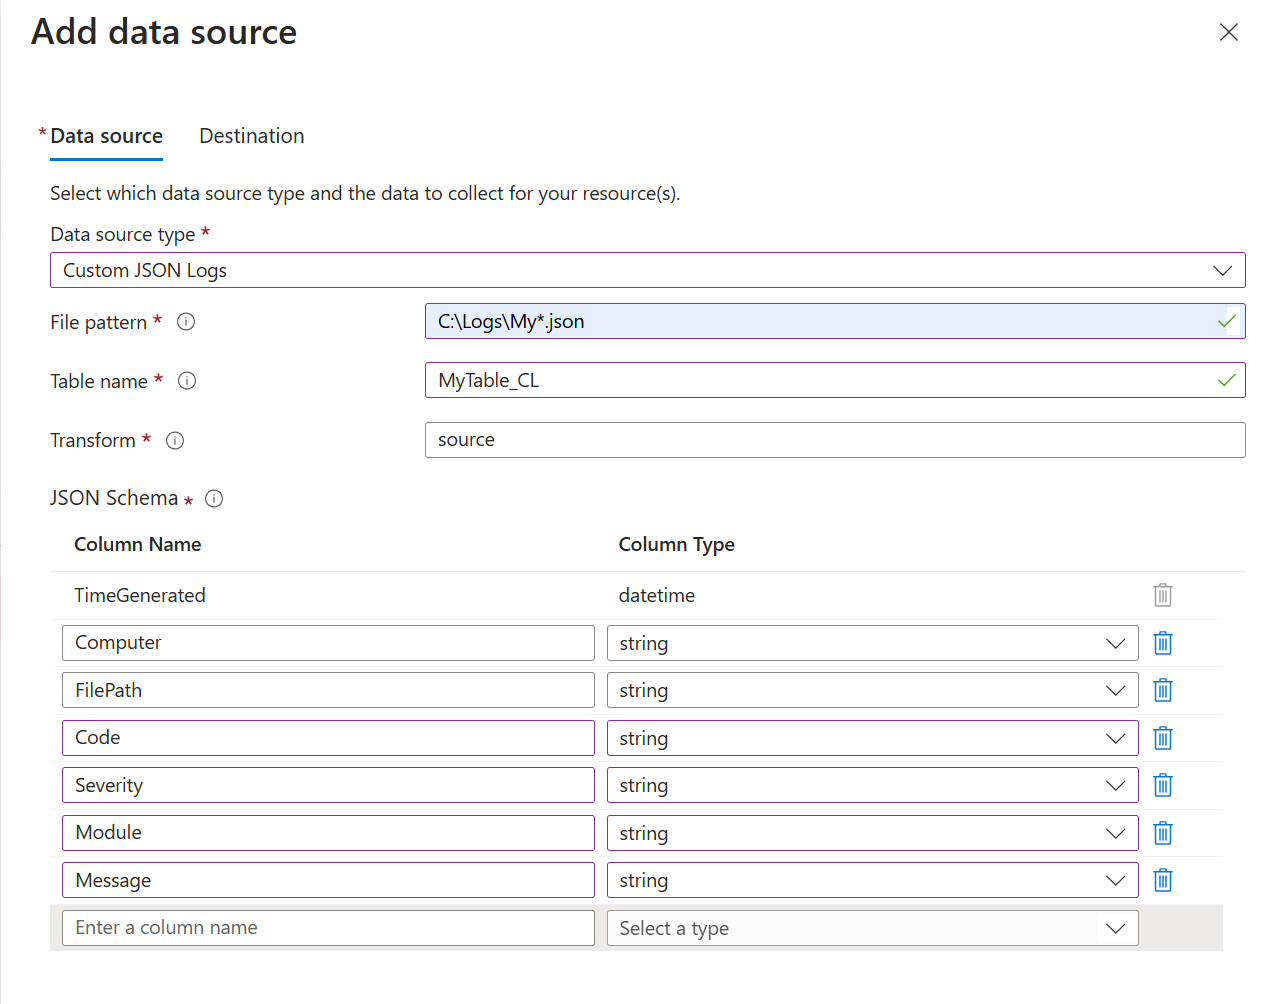This screenshot has height=1004, width=1281.
Task: Change column type for Severity row
Action: pyautogui.click(x=871, y=785)
